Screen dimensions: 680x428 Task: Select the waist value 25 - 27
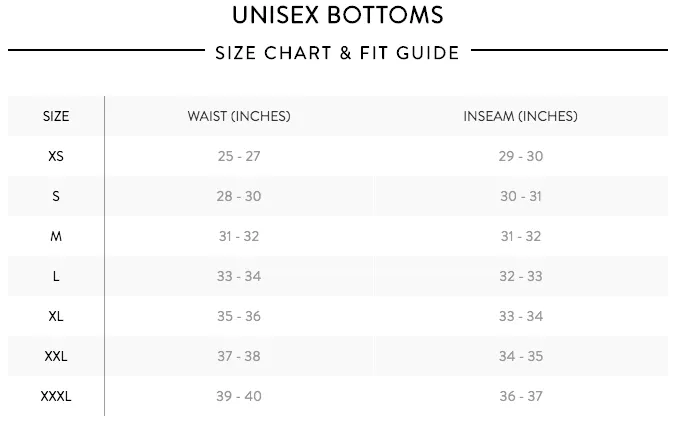pyautogui.click(x=239, y=156)
